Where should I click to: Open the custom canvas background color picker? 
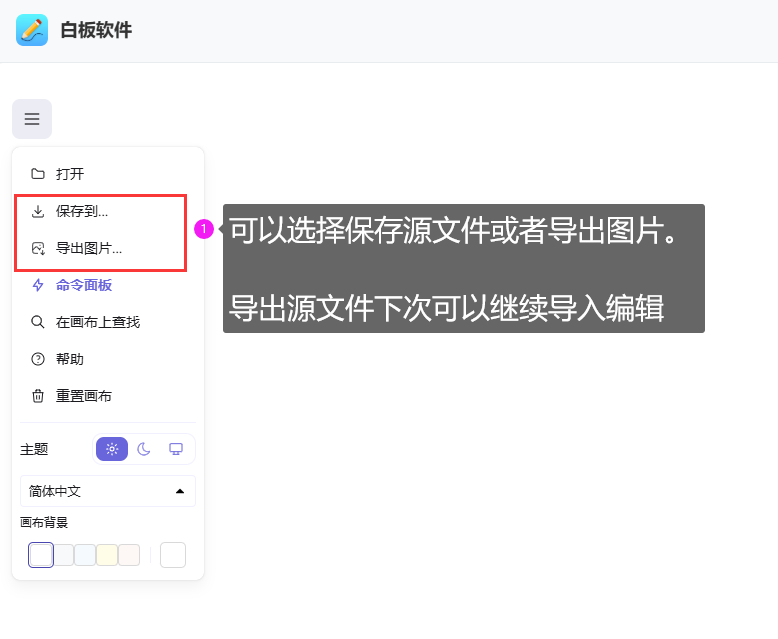173,555
